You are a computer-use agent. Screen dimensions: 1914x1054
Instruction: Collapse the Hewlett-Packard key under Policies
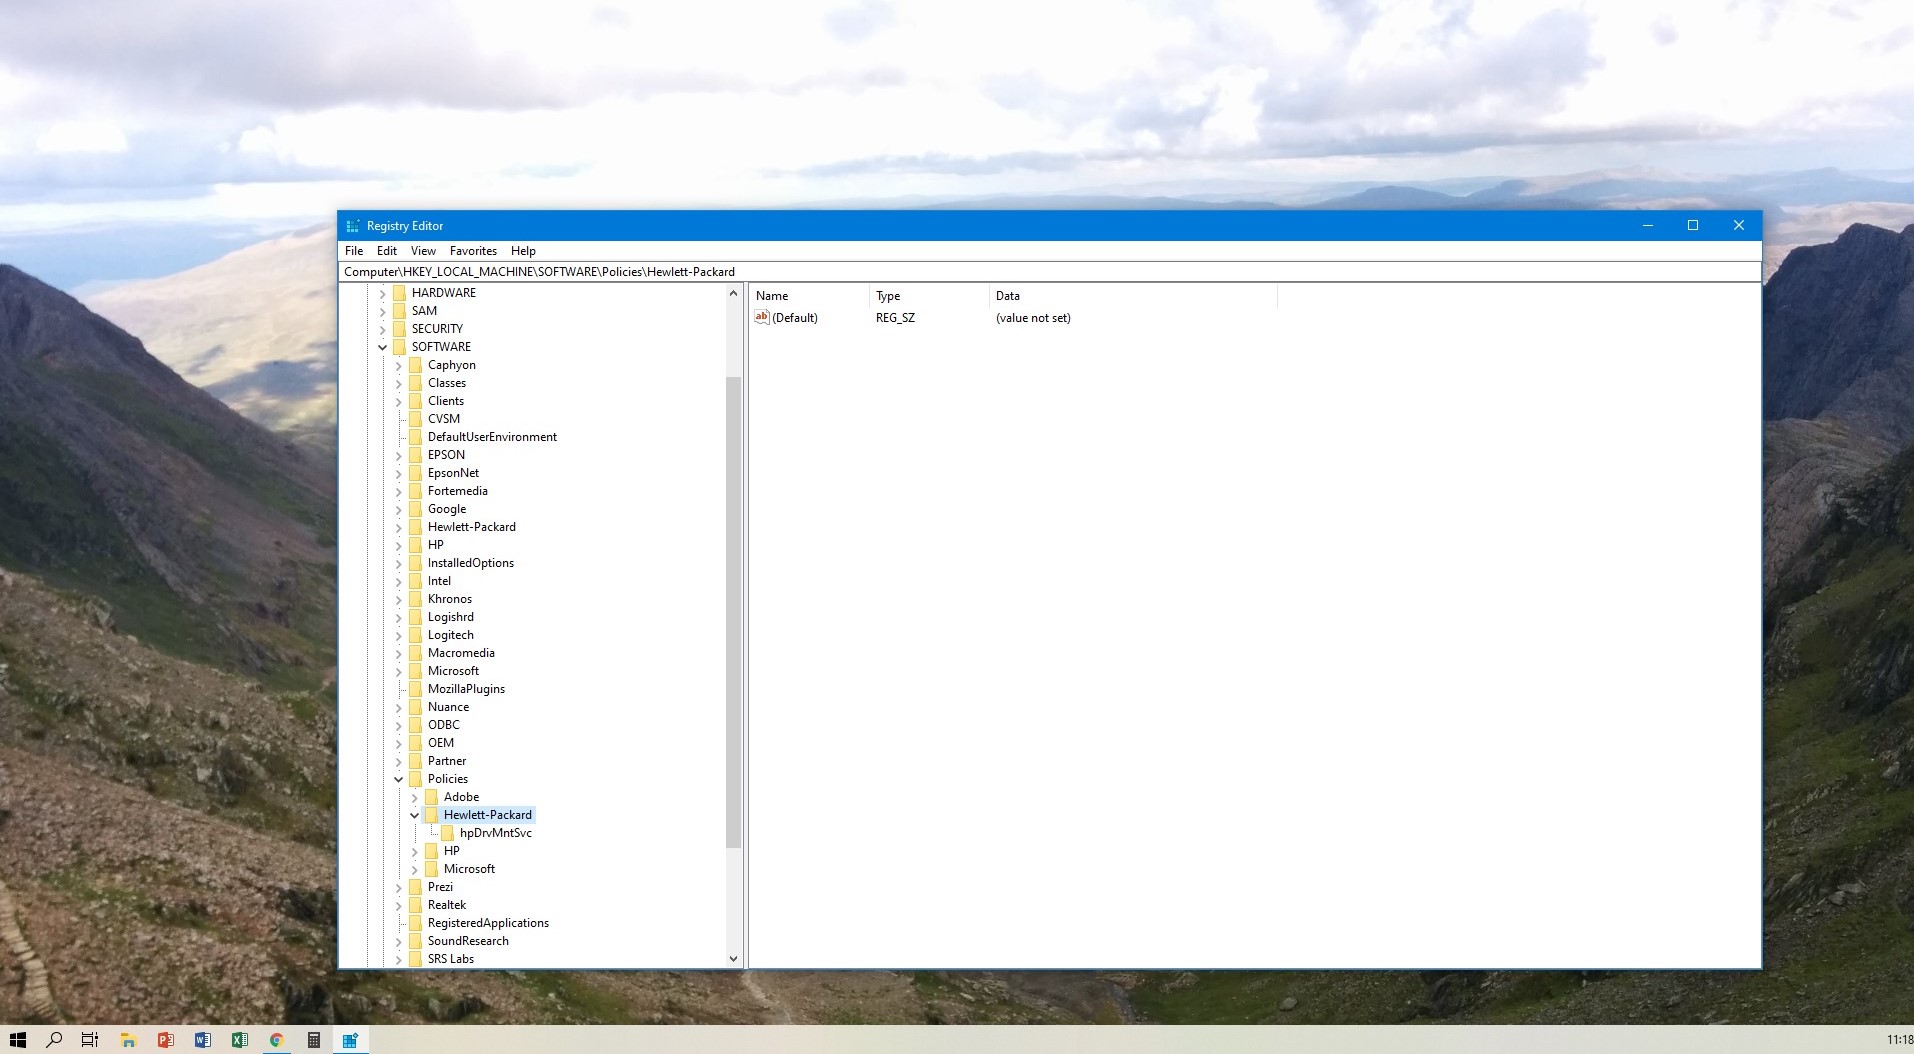pyautogui.click(x=414, y=815)
